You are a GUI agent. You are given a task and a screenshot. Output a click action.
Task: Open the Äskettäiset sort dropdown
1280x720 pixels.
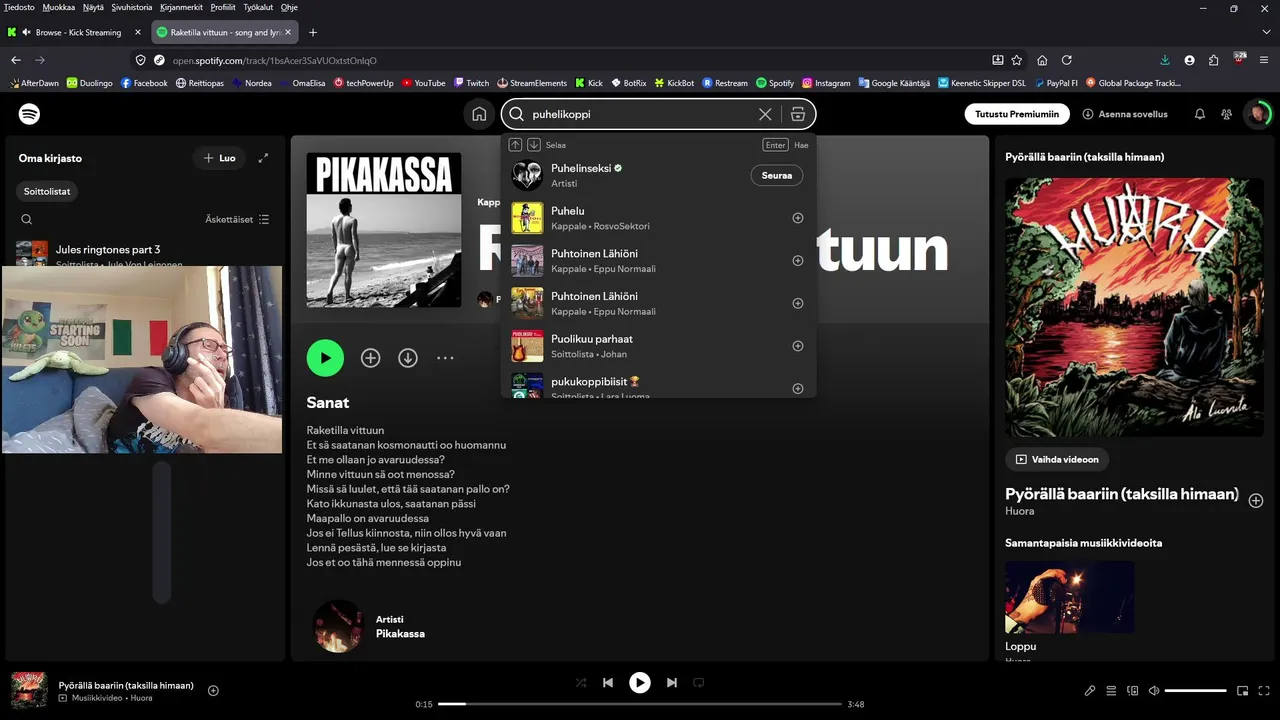click(x=237, y=219)
